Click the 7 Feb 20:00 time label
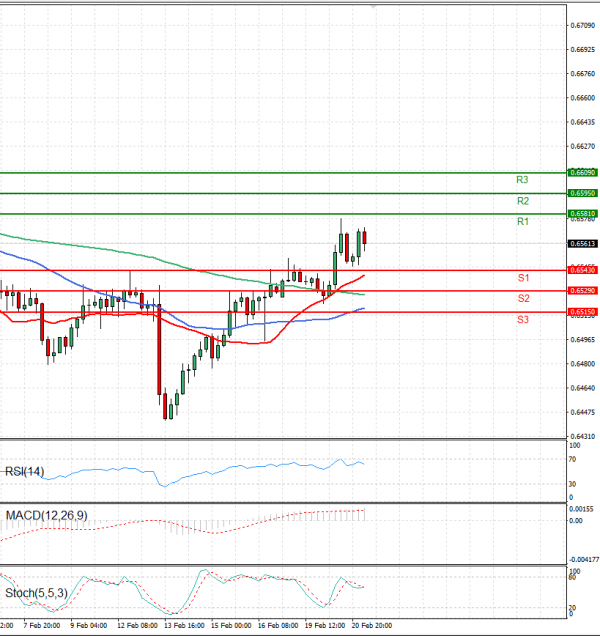600x636 pixels. [42, 625]
